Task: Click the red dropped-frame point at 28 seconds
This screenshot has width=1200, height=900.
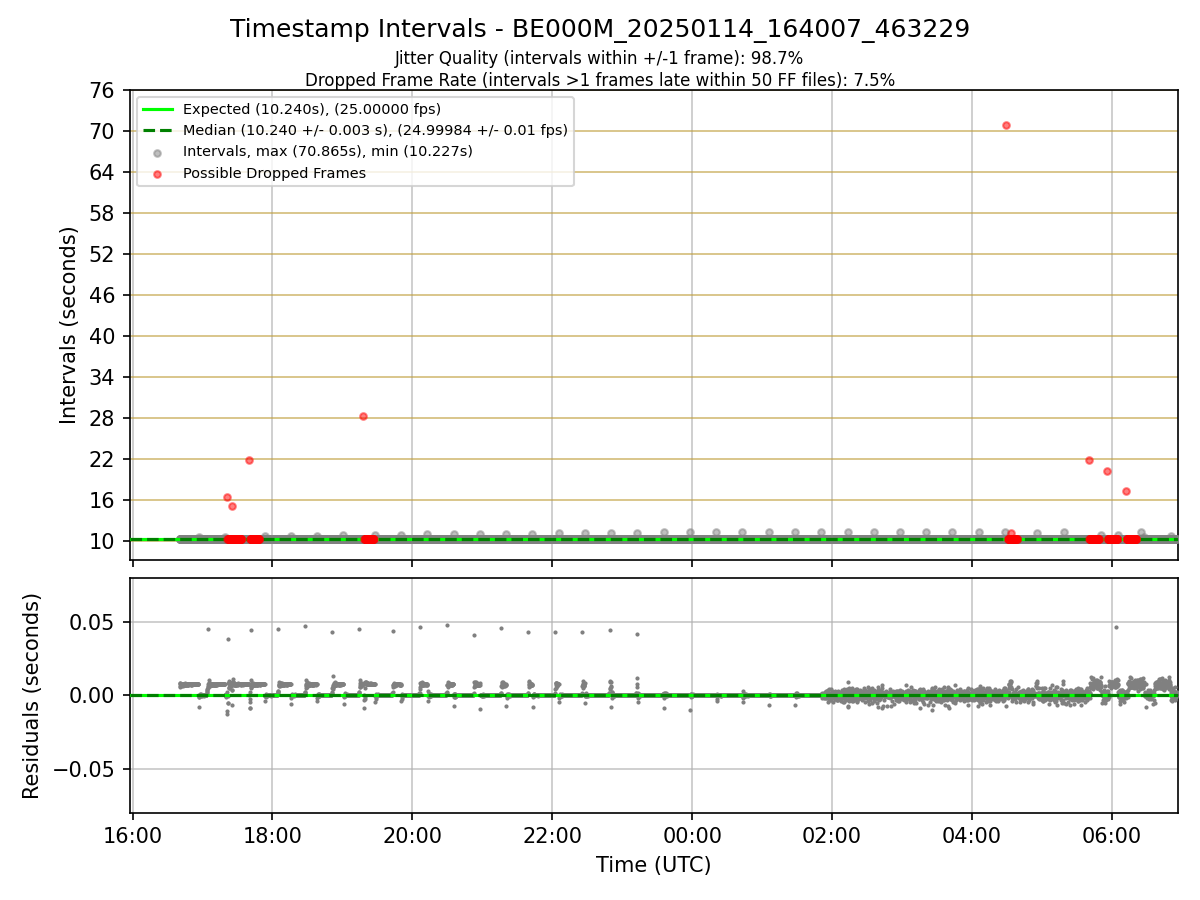Action: (x=363, y=416)
